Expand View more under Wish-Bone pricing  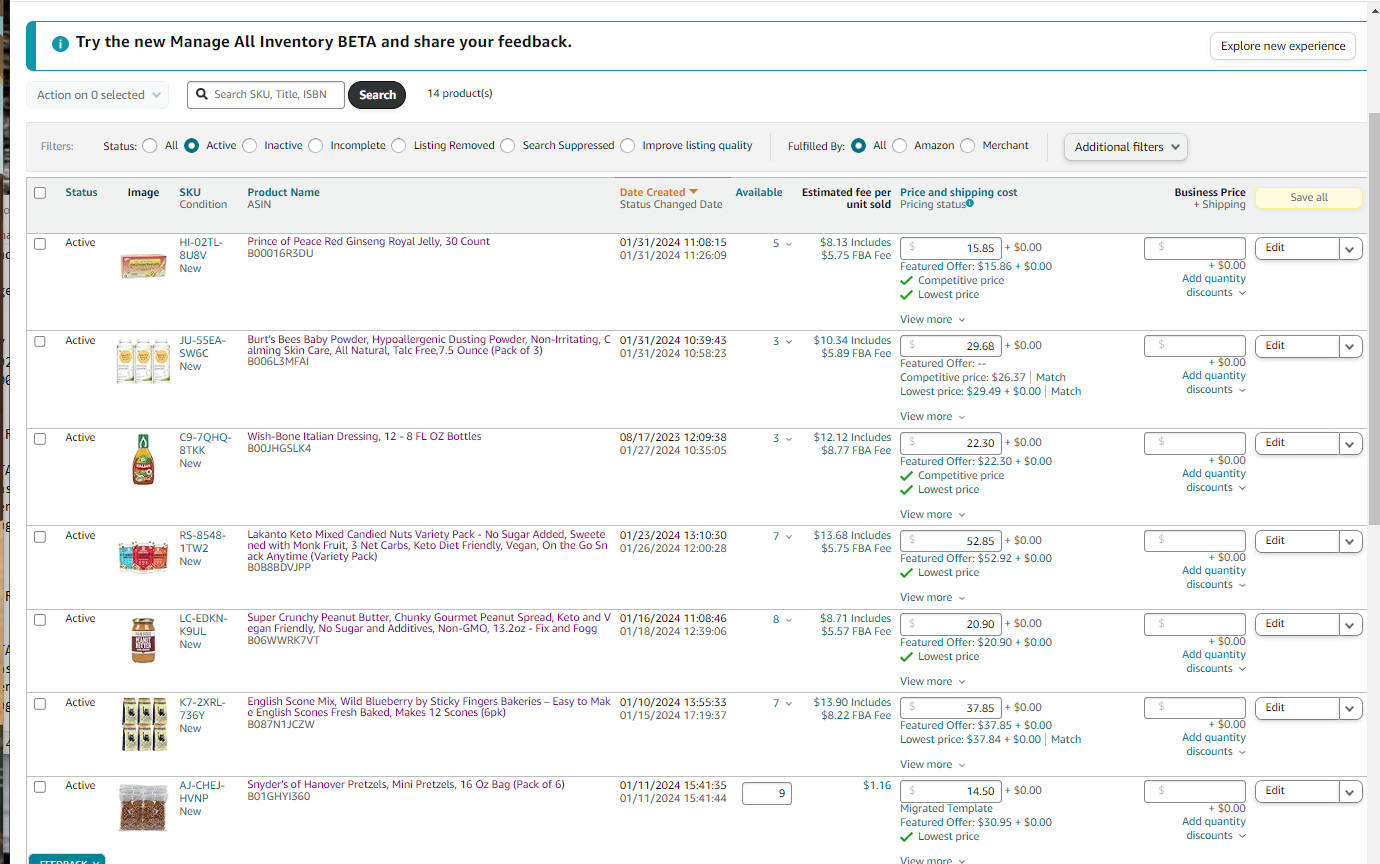(932, 514)
